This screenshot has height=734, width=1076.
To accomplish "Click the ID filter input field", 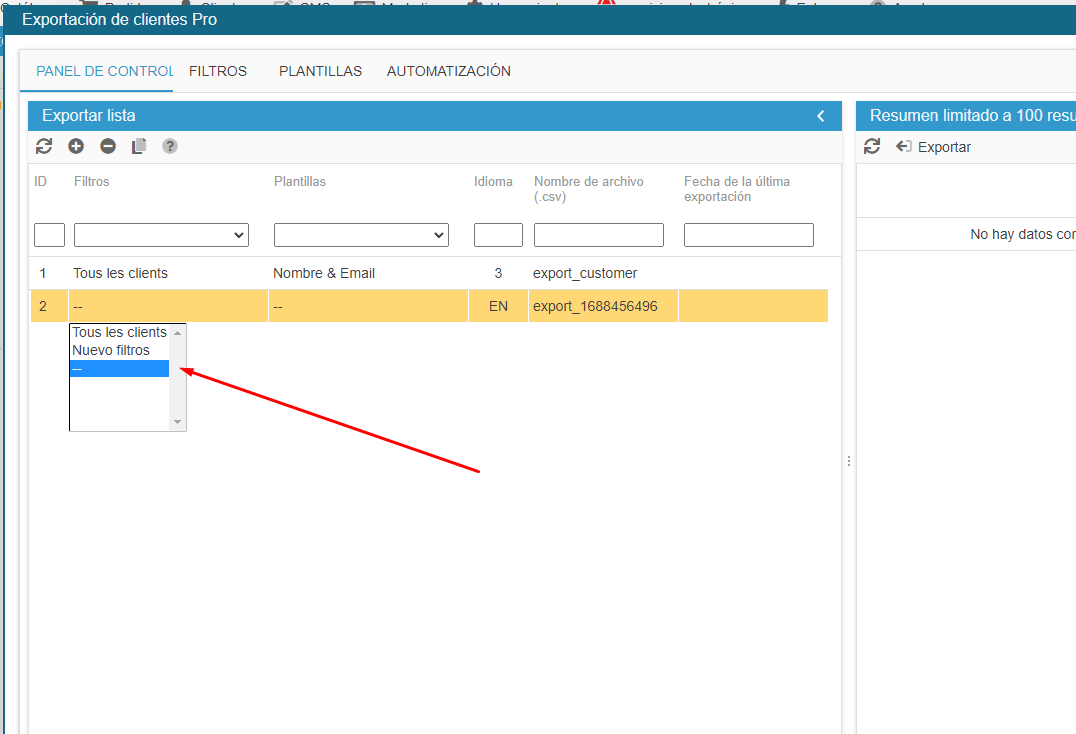I will click(49, 235).
